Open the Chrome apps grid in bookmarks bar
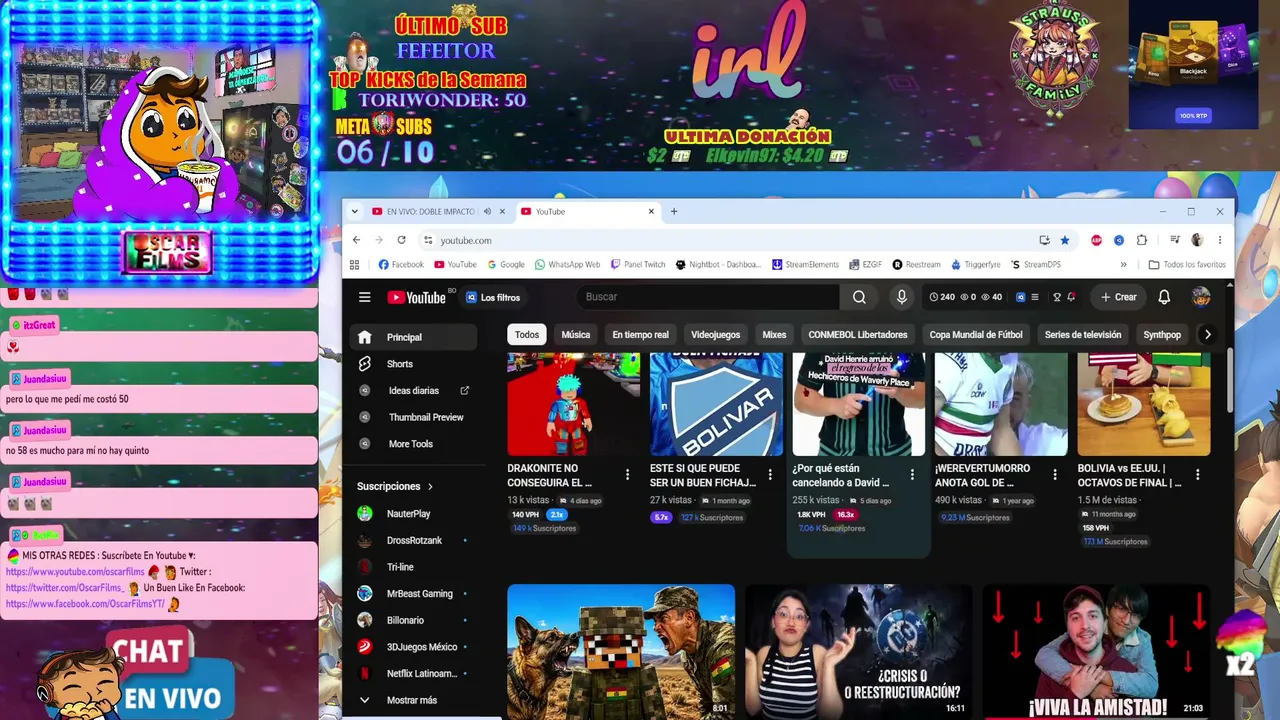1280x720 pixels. click(354, 265)
